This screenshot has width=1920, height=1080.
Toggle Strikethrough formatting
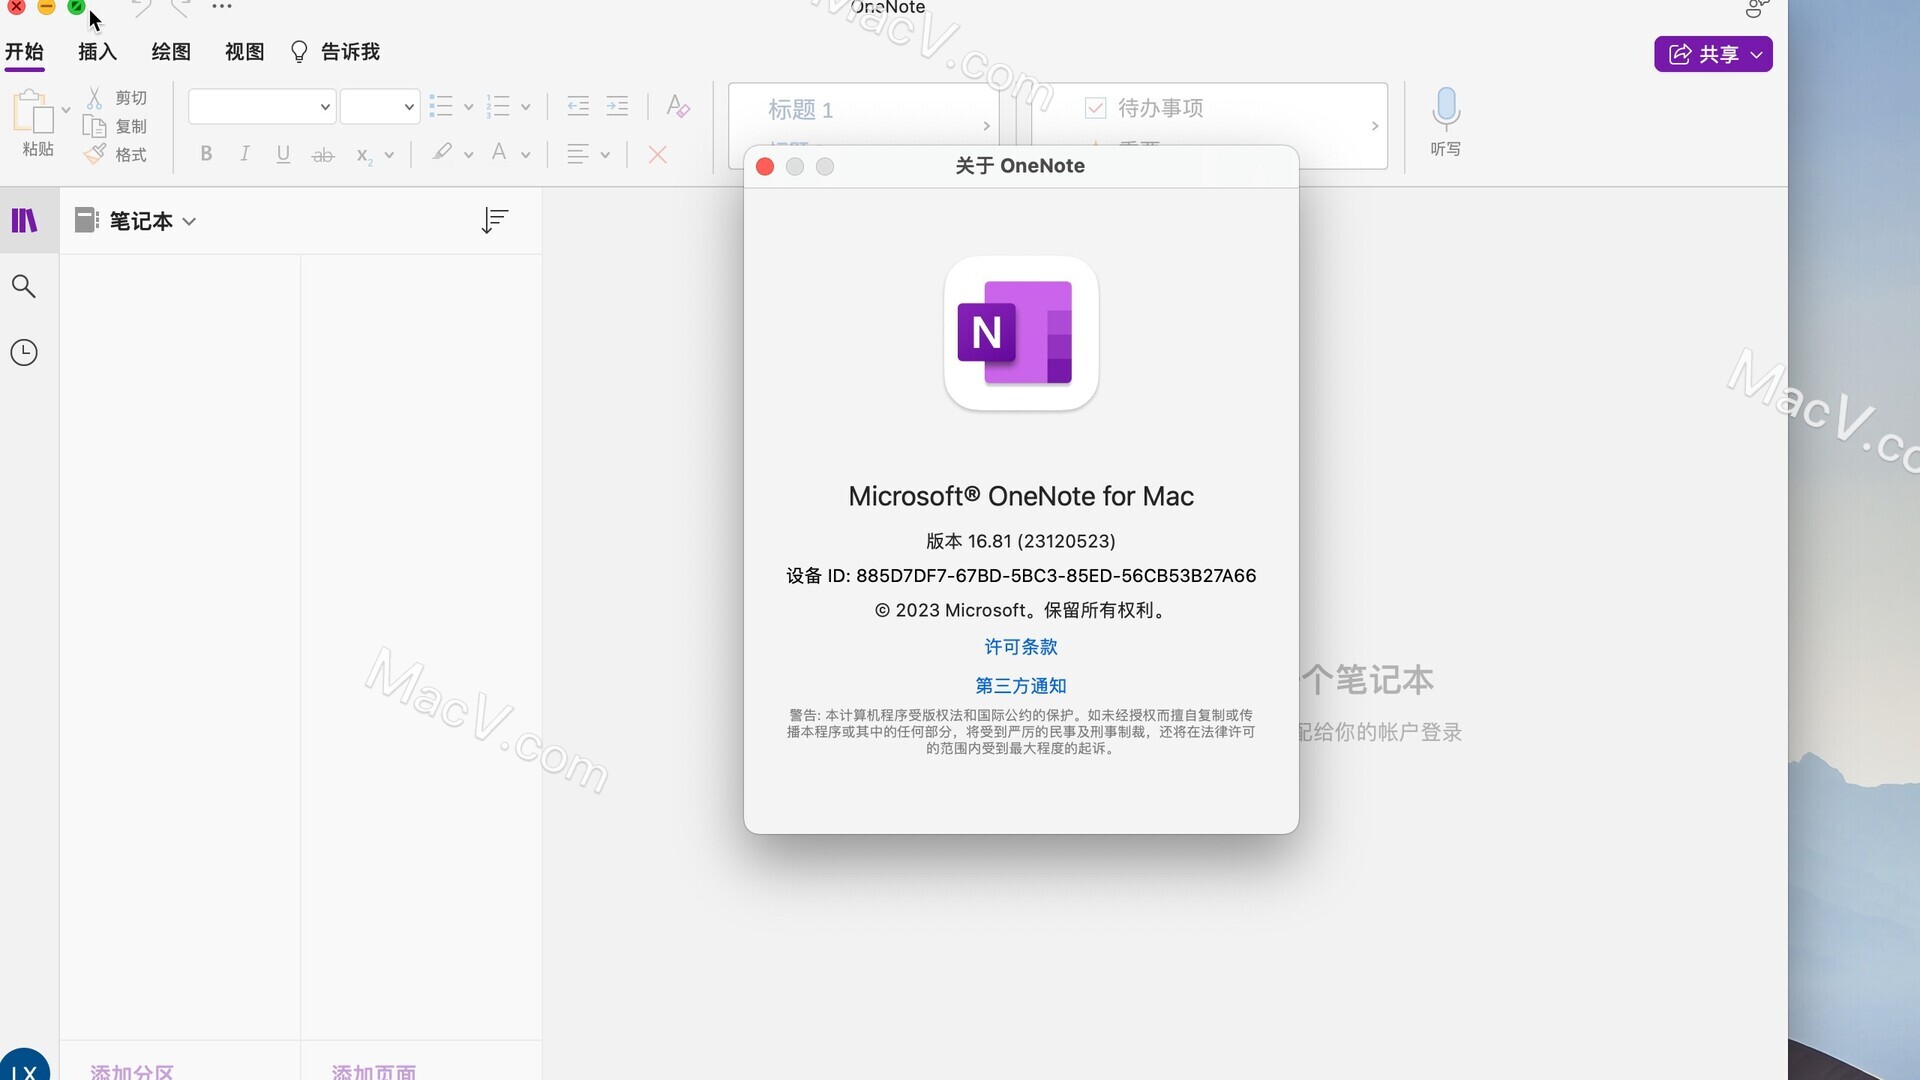click(x=322, y=155)
